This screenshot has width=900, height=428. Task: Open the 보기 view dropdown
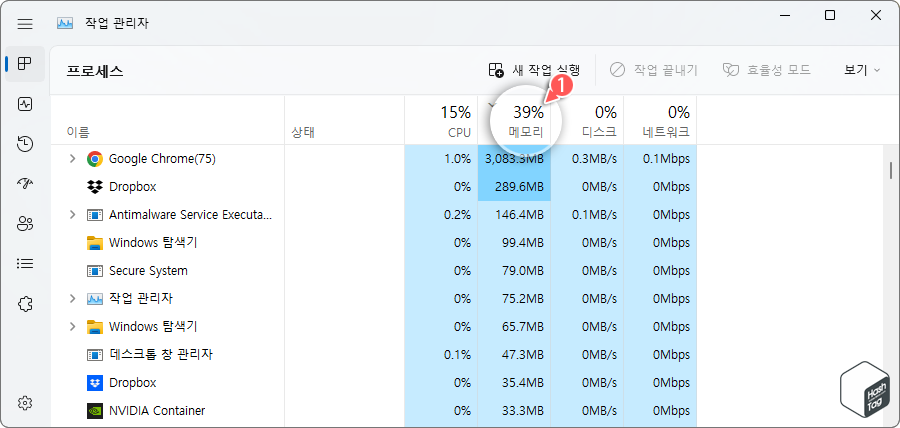click(x=862, y=70)
